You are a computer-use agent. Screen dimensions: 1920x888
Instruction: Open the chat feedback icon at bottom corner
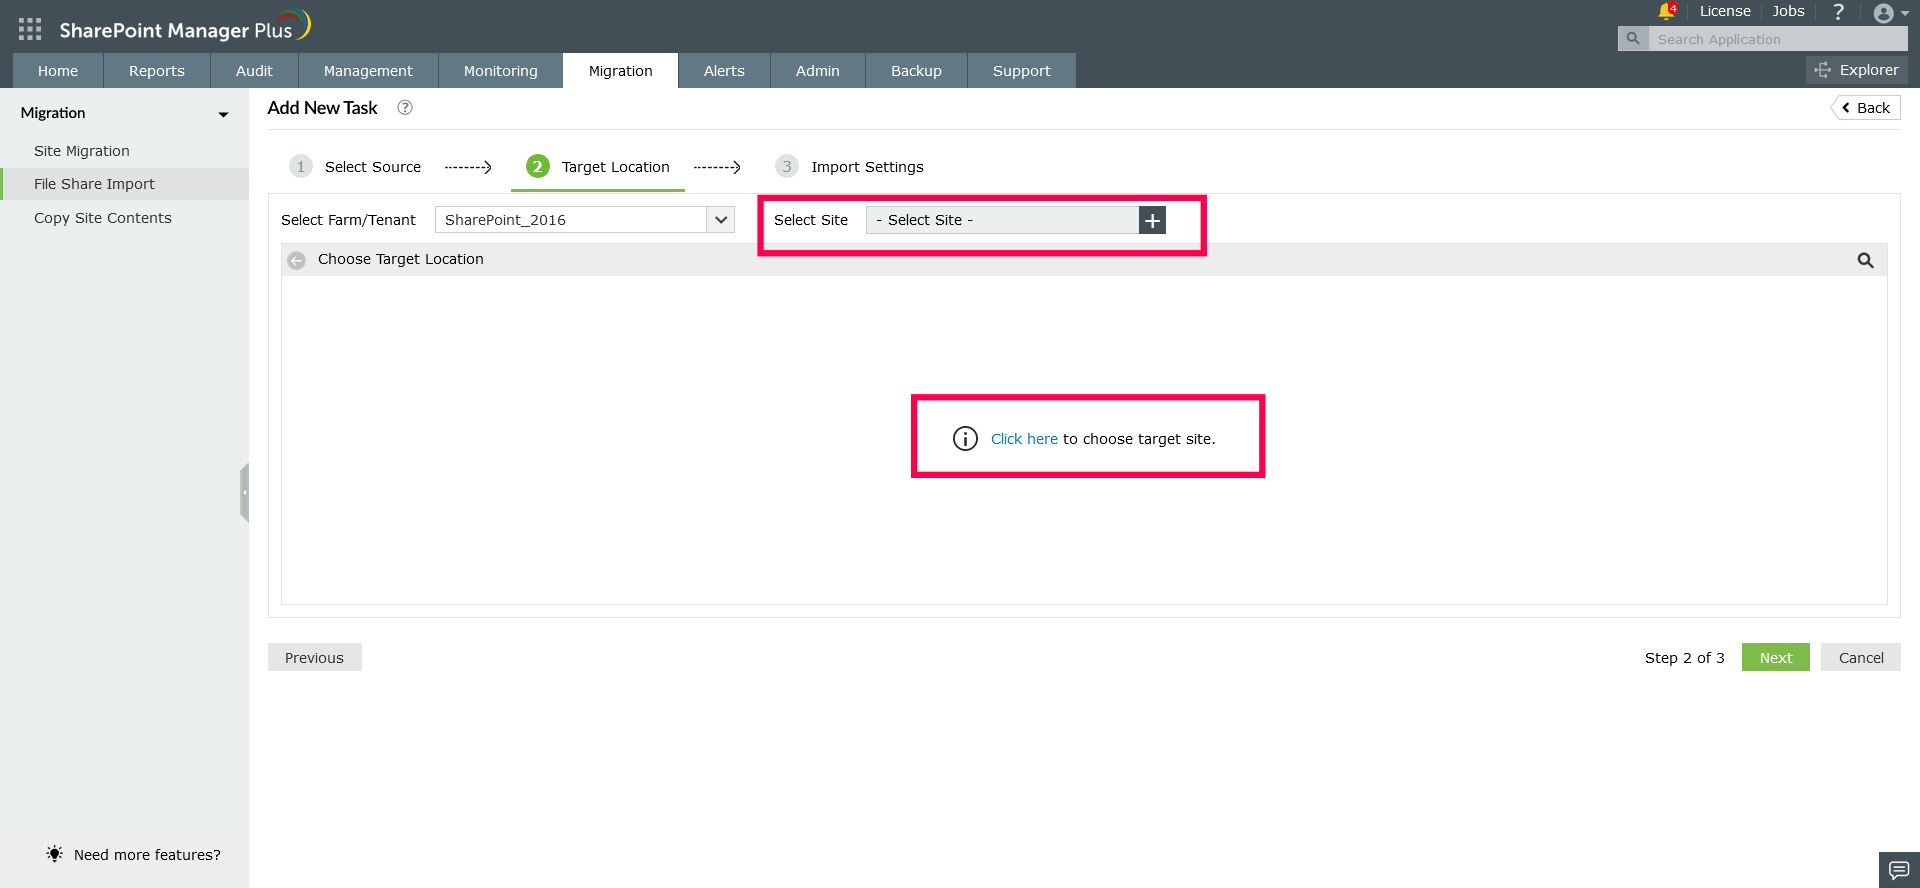click(x=1899, y=870)
